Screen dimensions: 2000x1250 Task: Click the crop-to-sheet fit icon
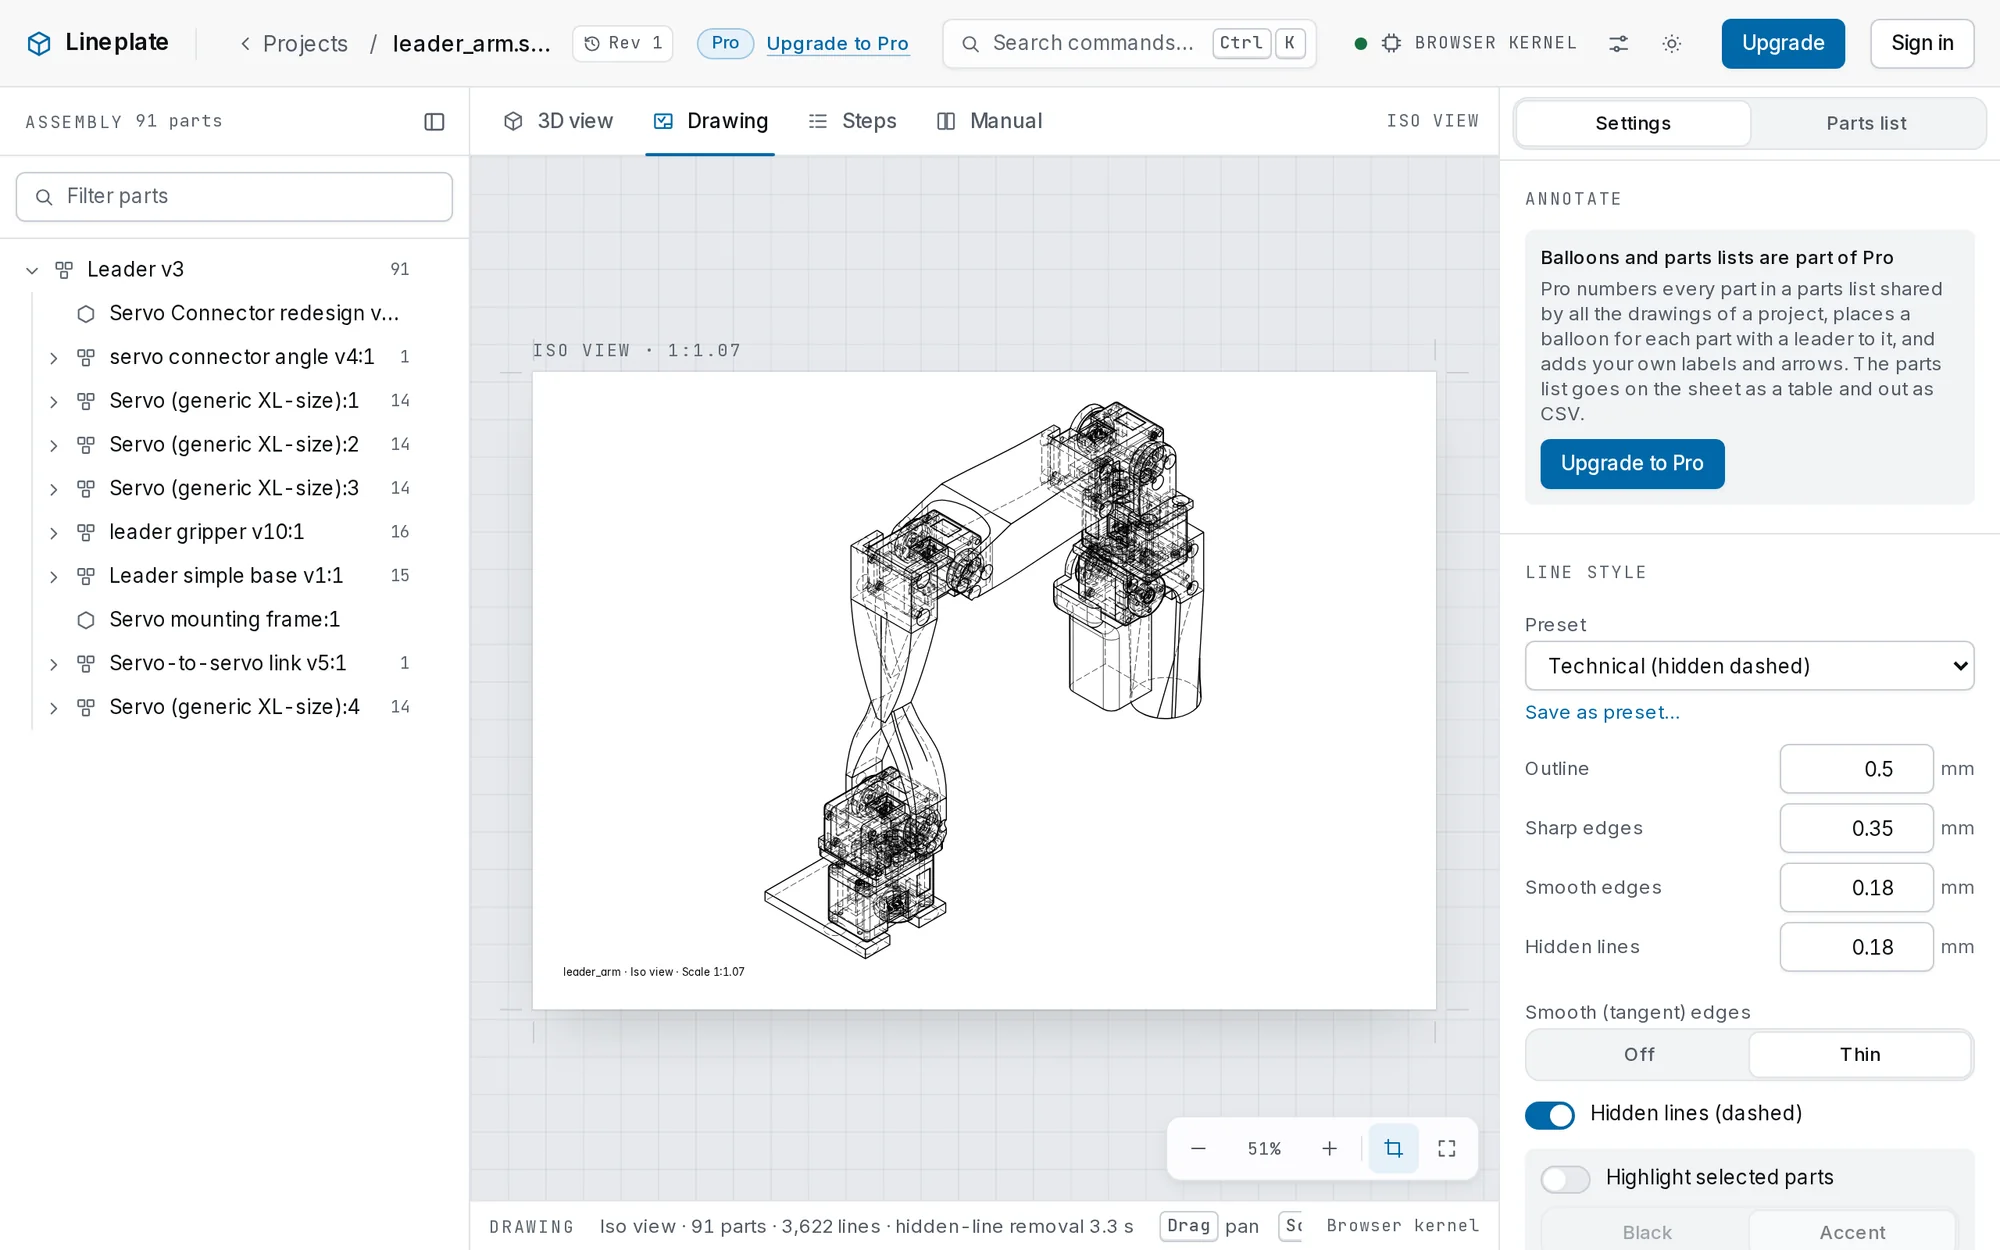pyautogui.click(x=1393, y=1149)
